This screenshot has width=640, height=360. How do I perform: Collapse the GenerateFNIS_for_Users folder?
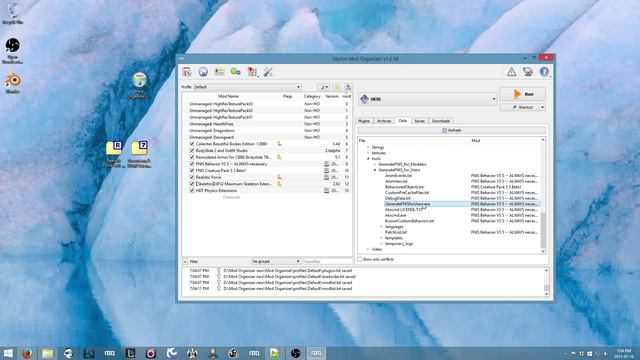coord(375,170)
